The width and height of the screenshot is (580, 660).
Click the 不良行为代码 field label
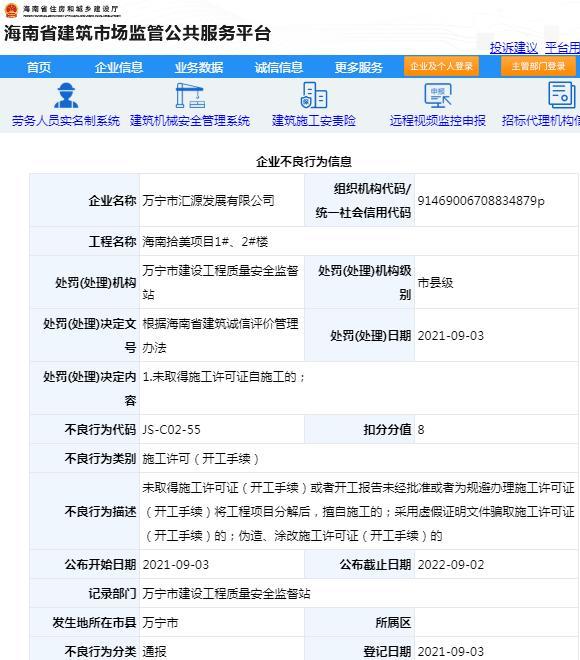[100, 430]
